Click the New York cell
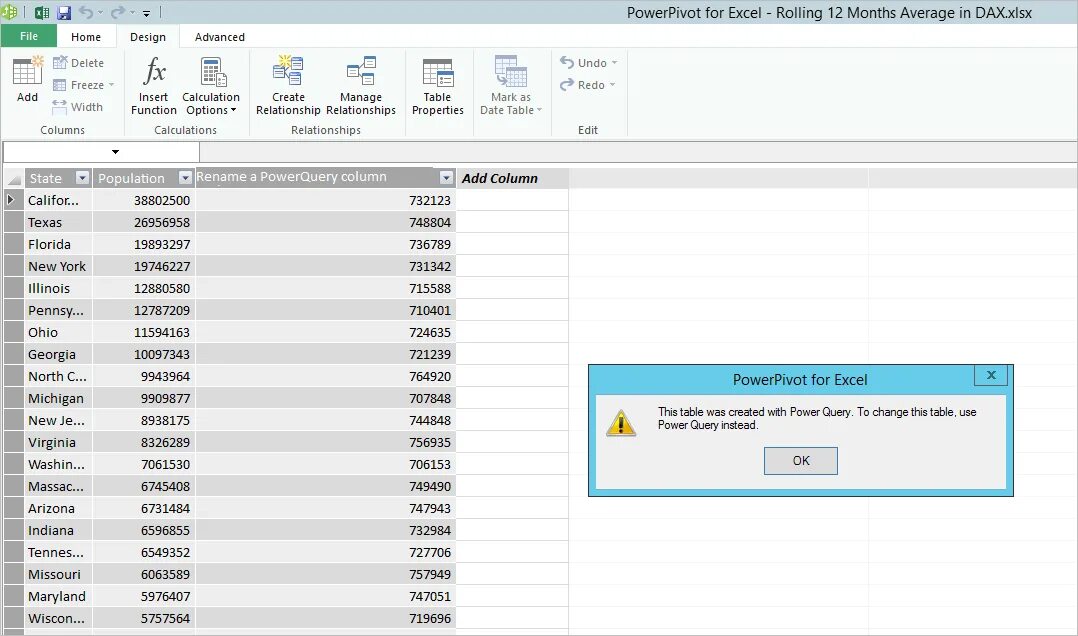The height and width of the screenshot is (636, 1078). (x=58, y=266)
